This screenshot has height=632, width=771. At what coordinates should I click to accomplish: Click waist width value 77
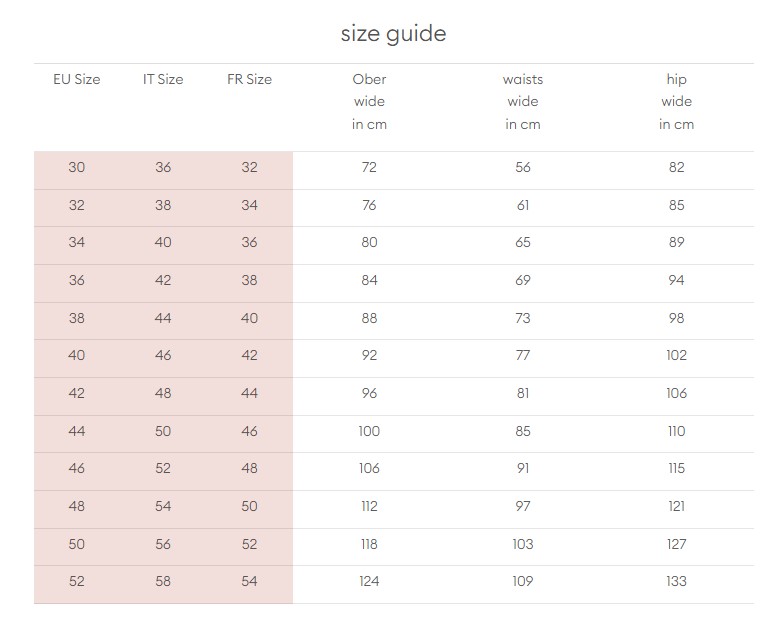(523, 355)
